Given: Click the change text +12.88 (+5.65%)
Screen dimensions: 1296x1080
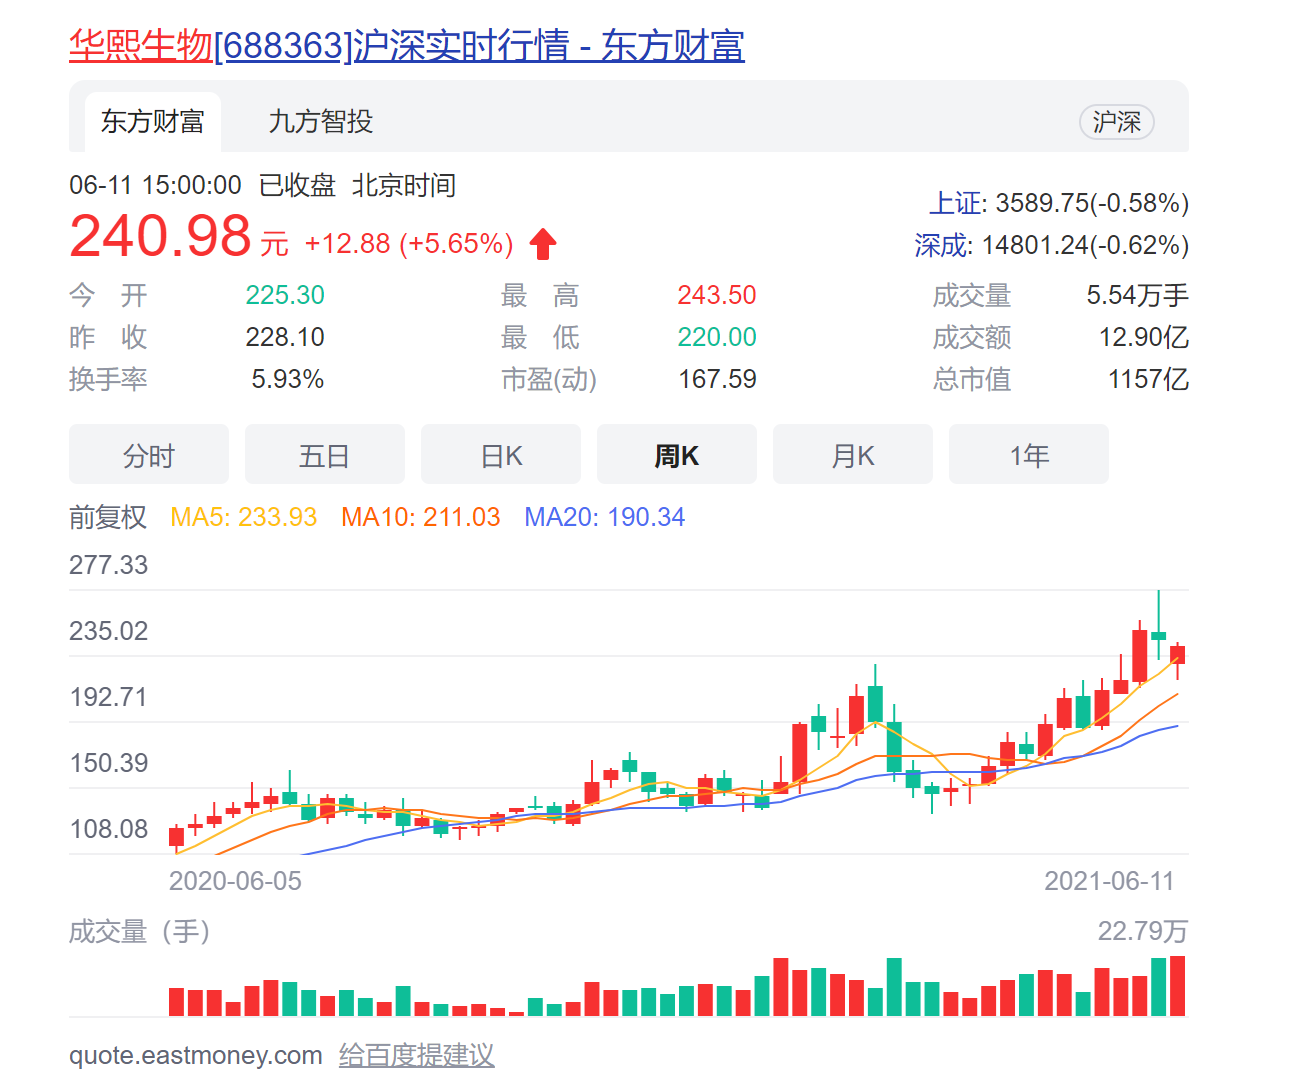Looking at the screenshot, I should click(409, 244).
